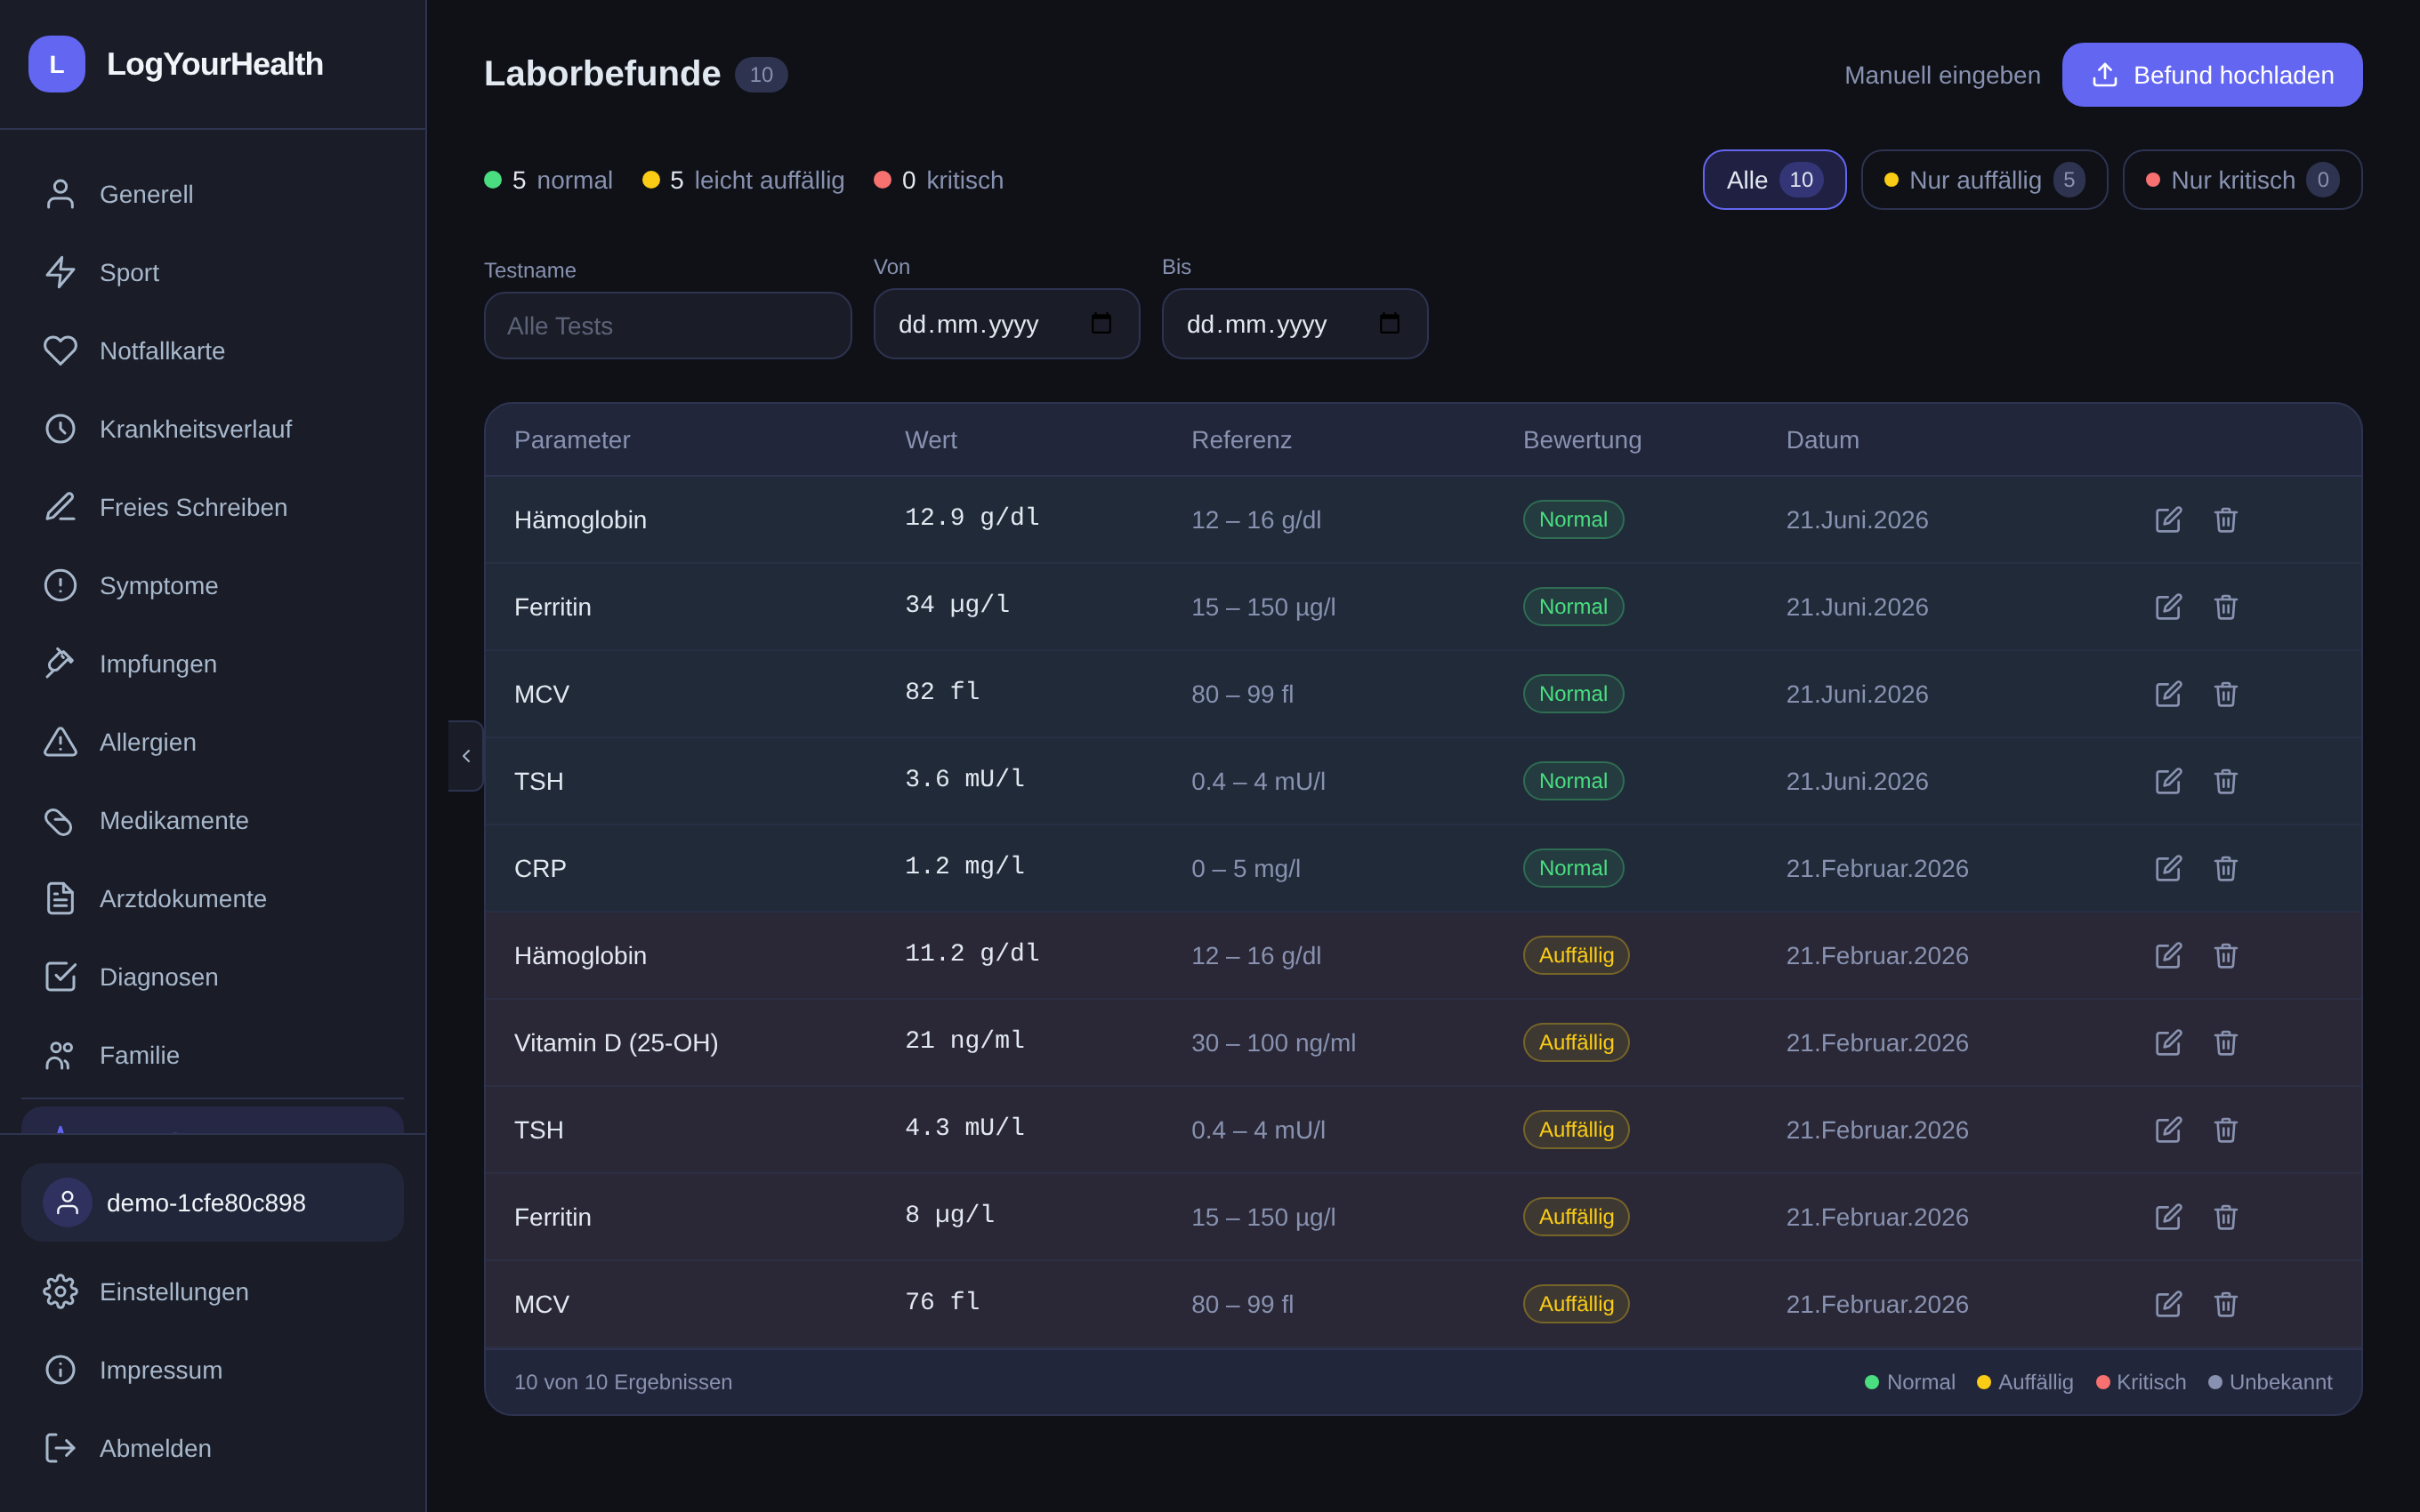
Task: Click the Parameter column header
Action: [x=572, y=439]
